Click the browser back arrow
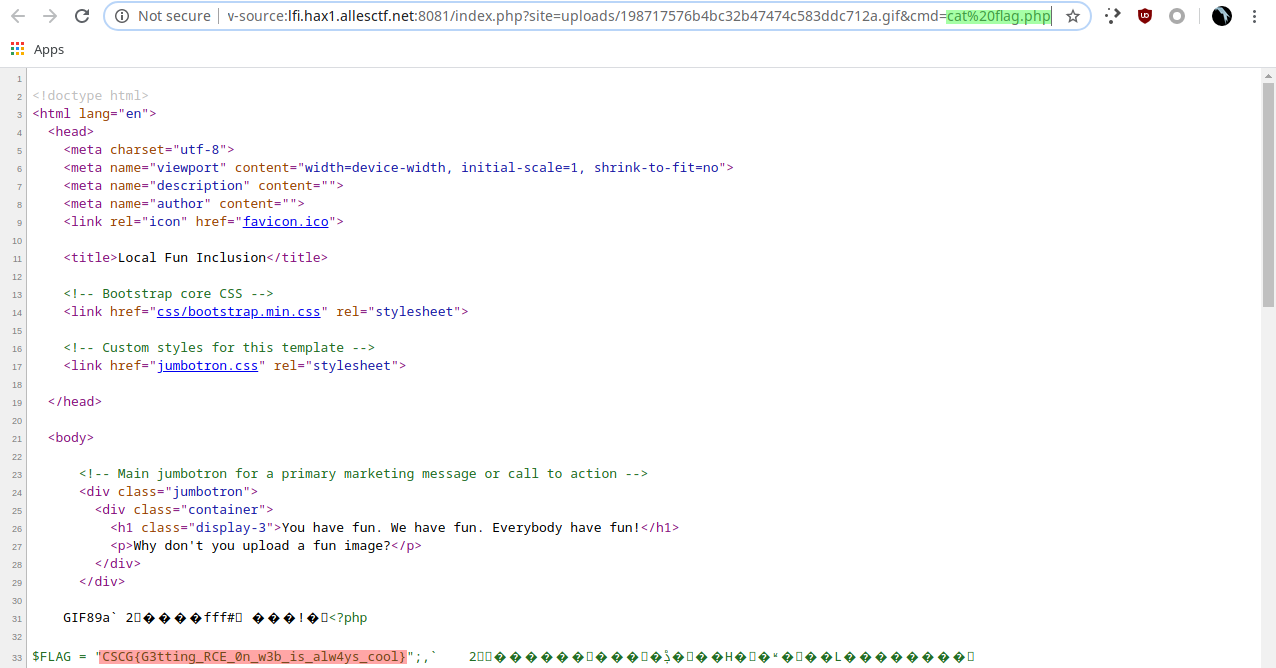 pyautogui.click(x=18, y=16)
